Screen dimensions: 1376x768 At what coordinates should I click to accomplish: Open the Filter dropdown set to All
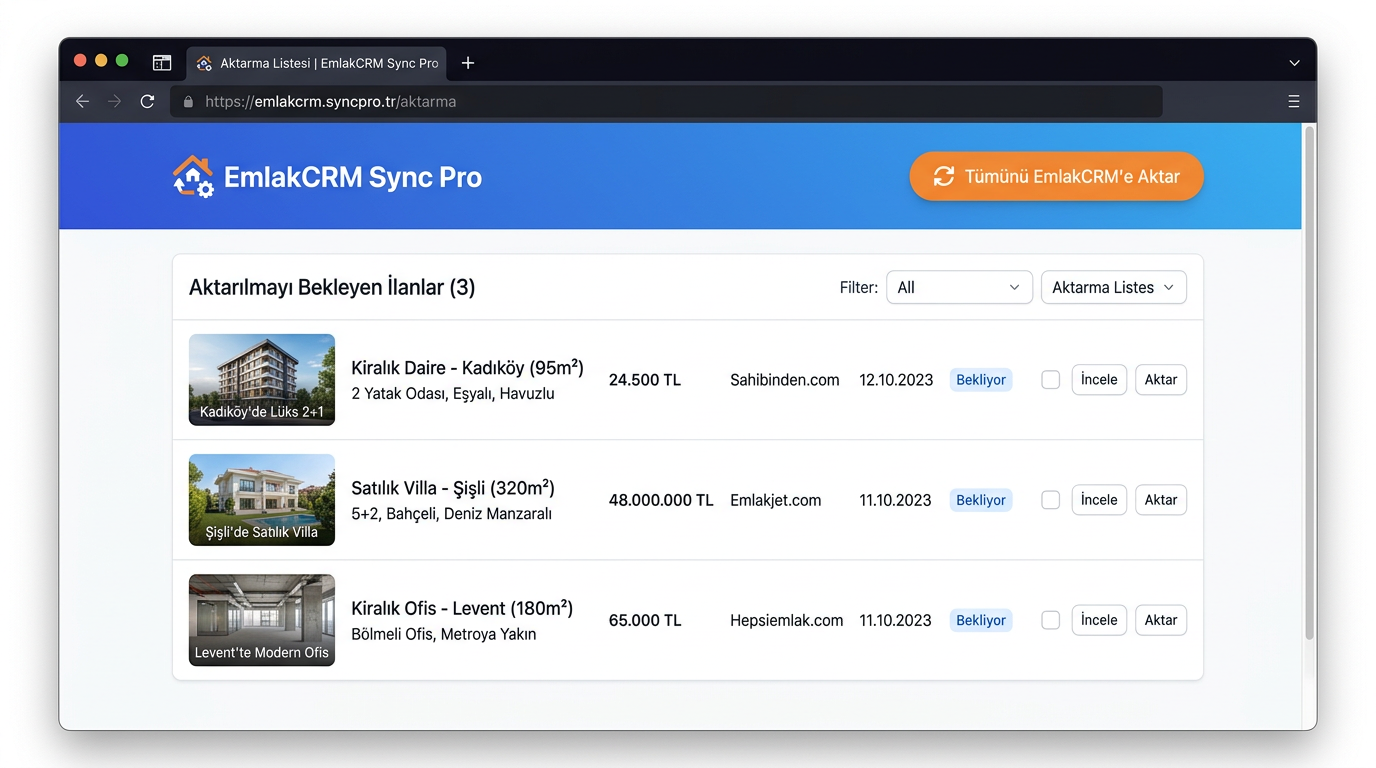tap(958, 287)
